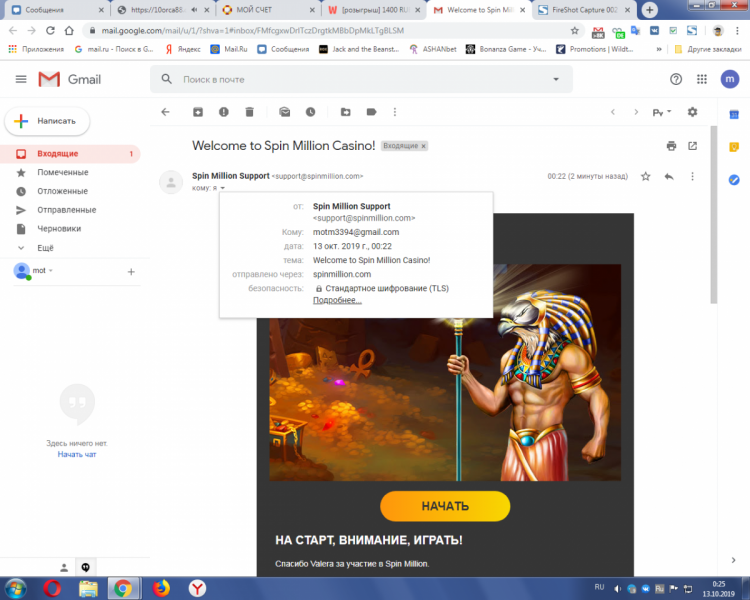Star the Spin Million email
Image resolution: width=750 pixels, height=600 pixels.
point(646,177)
